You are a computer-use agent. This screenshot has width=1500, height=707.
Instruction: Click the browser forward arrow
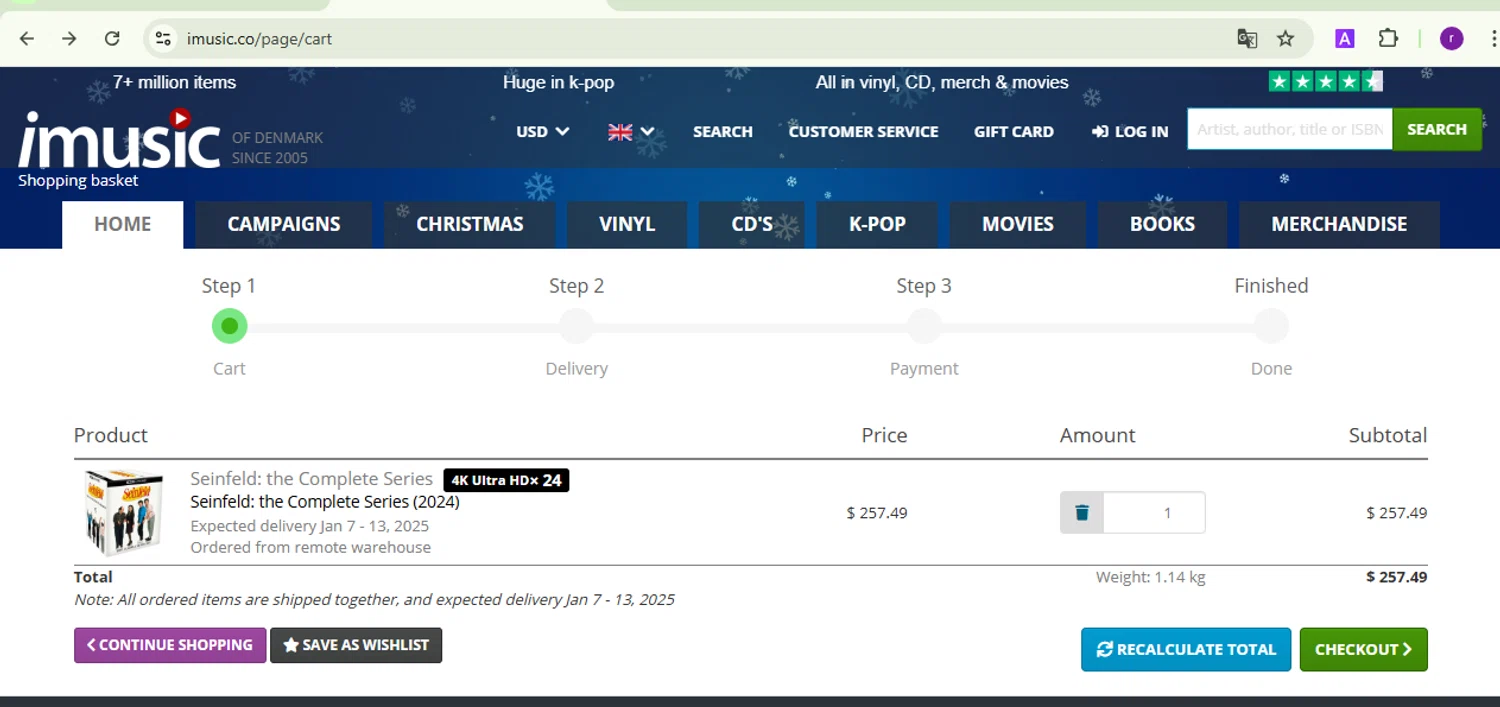pyautogui.click(x=69, y=39)
